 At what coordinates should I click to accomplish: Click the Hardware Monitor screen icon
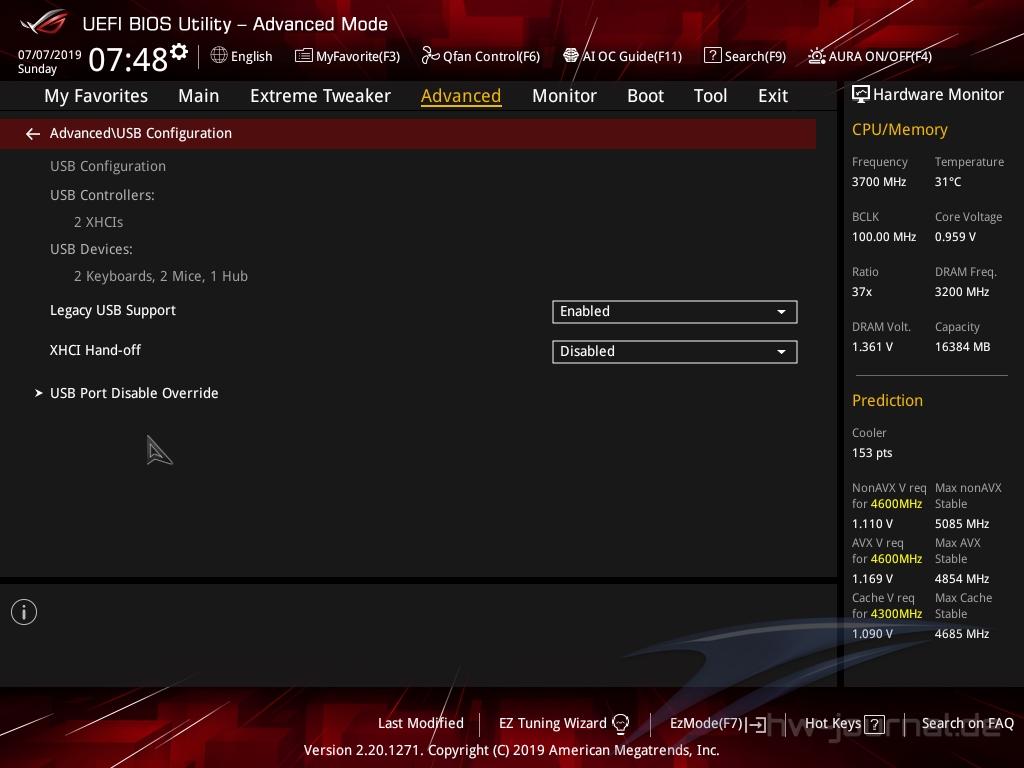click(x=861, y=95)
